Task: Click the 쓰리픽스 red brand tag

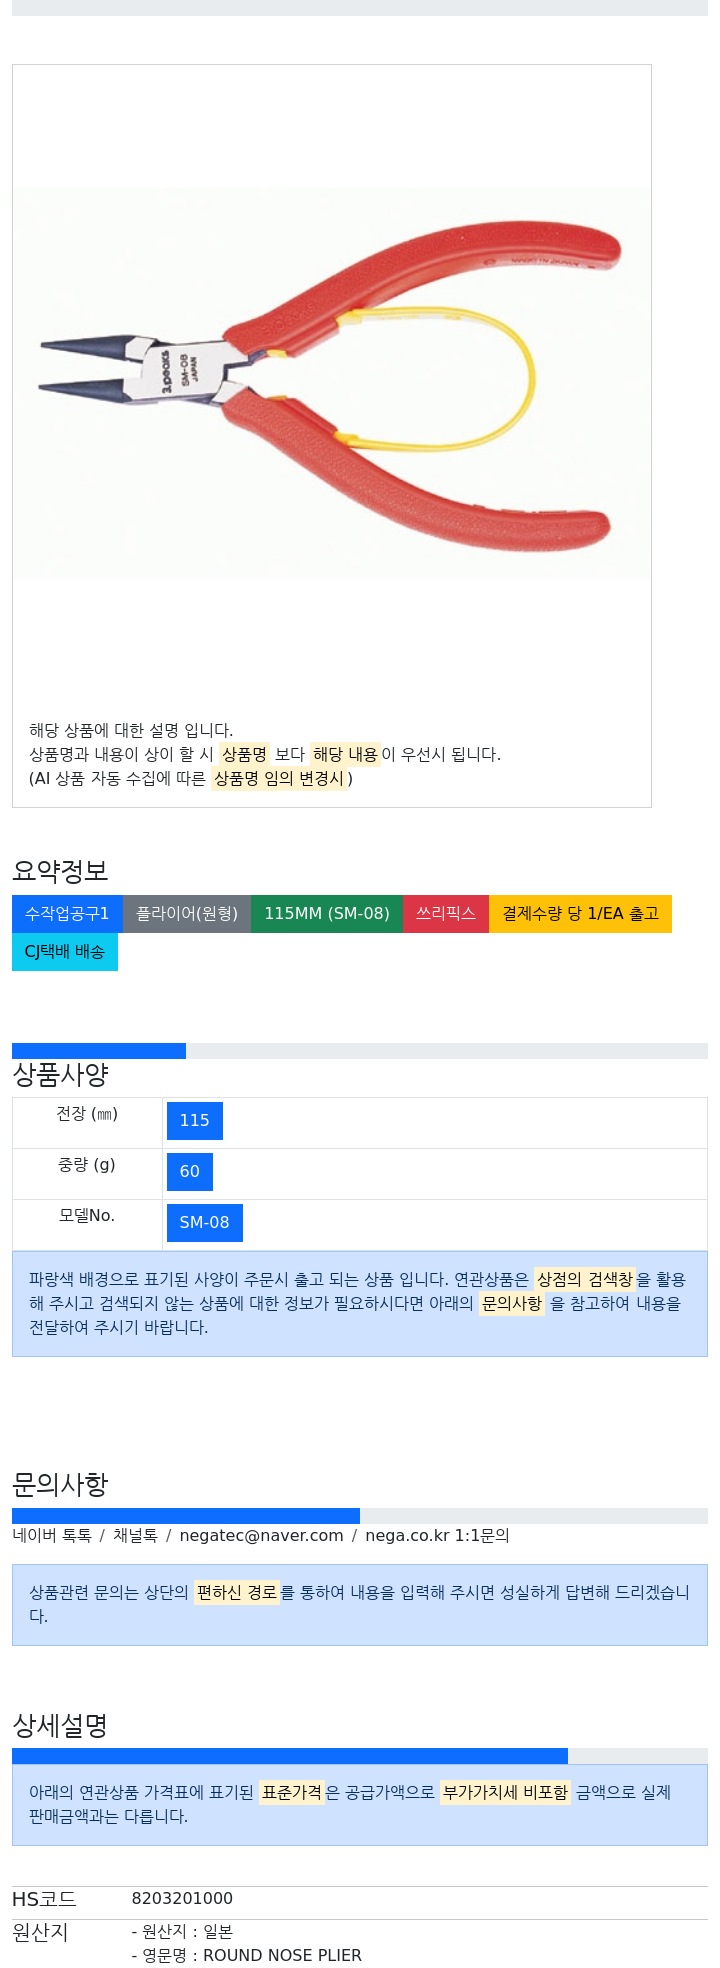Action: click(x=446, y=914)
